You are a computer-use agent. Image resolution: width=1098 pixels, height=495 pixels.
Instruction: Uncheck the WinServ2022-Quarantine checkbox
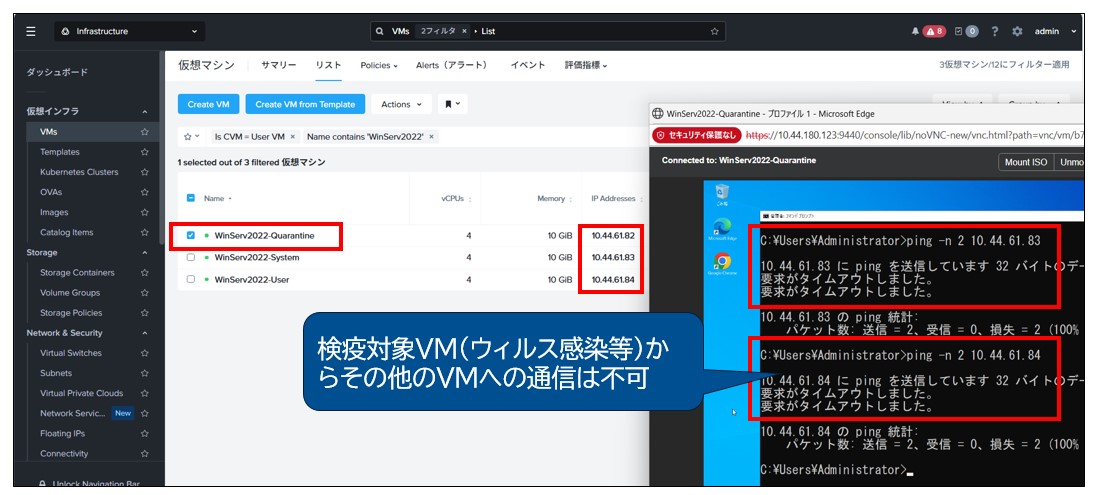[191, 236]
